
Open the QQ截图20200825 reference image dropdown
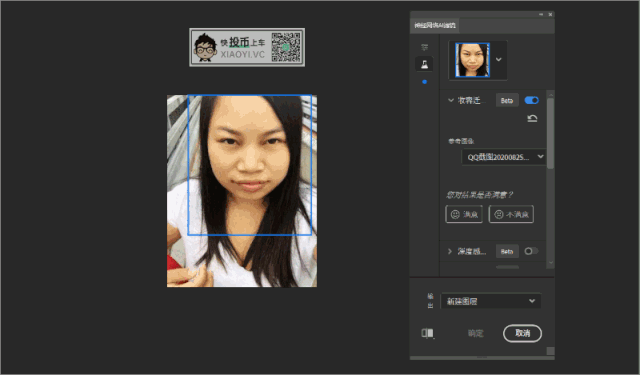pos(504,157)
